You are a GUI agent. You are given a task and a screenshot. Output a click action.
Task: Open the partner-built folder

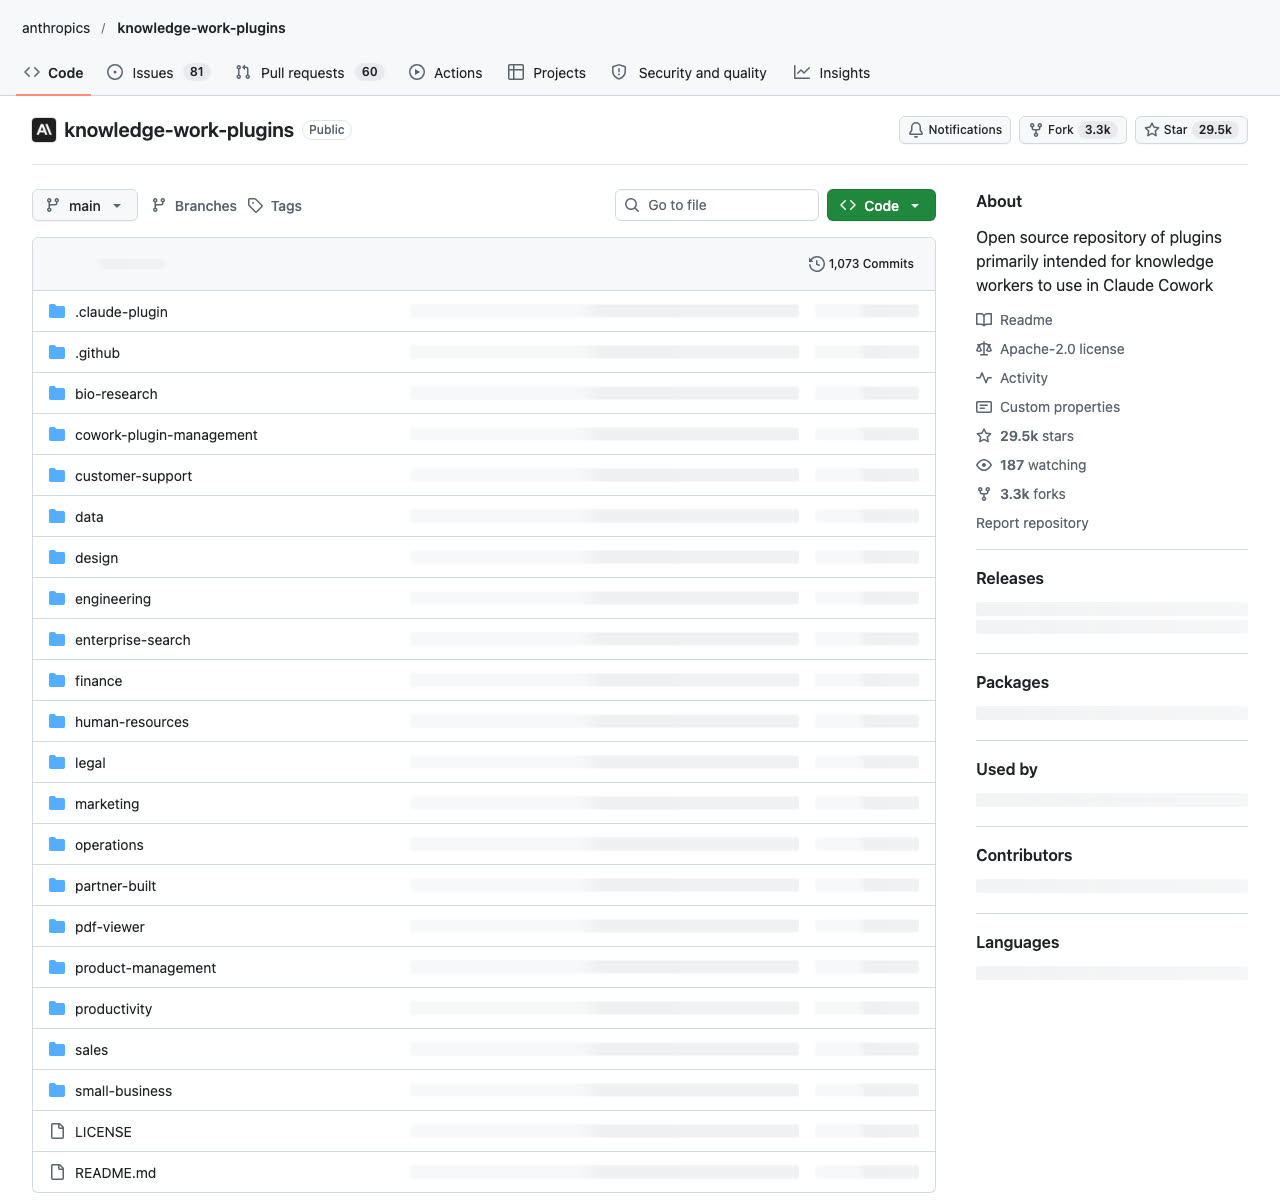[115, 886]
